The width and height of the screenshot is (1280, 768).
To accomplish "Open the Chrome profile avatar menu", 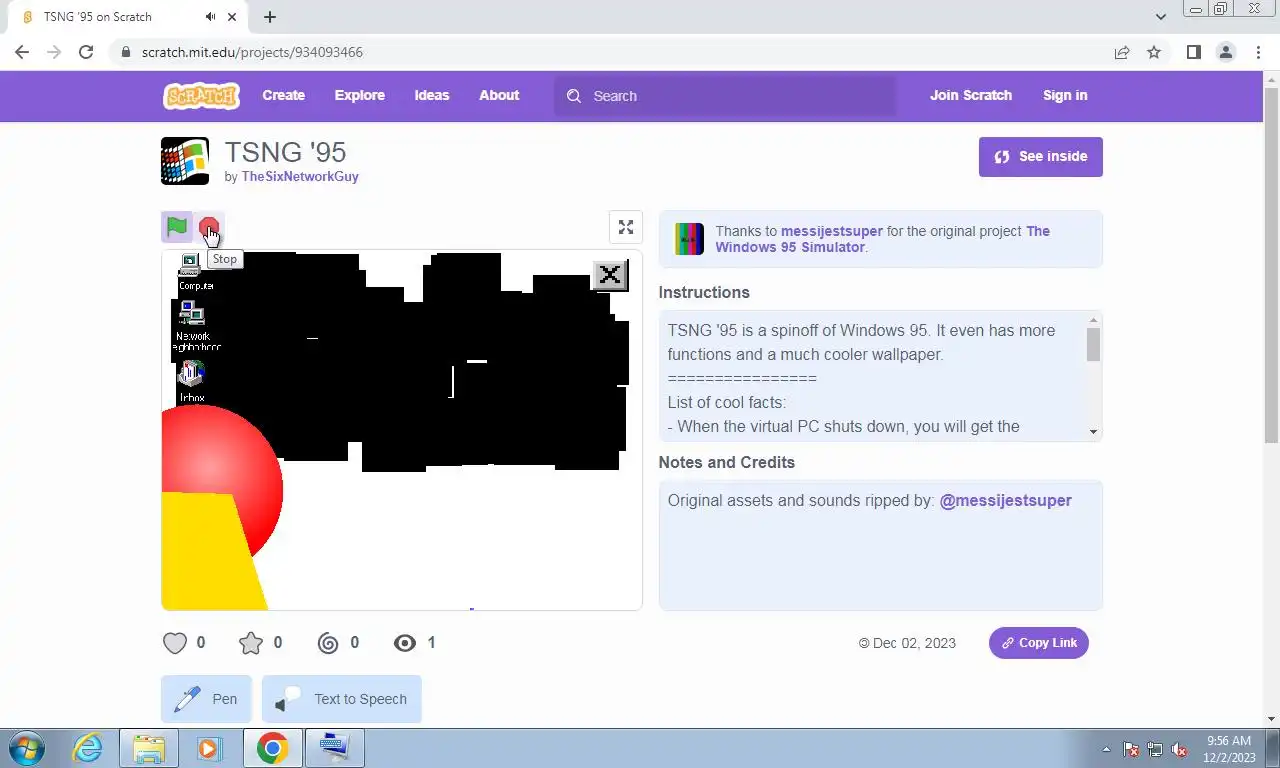I will [1225, 52].
